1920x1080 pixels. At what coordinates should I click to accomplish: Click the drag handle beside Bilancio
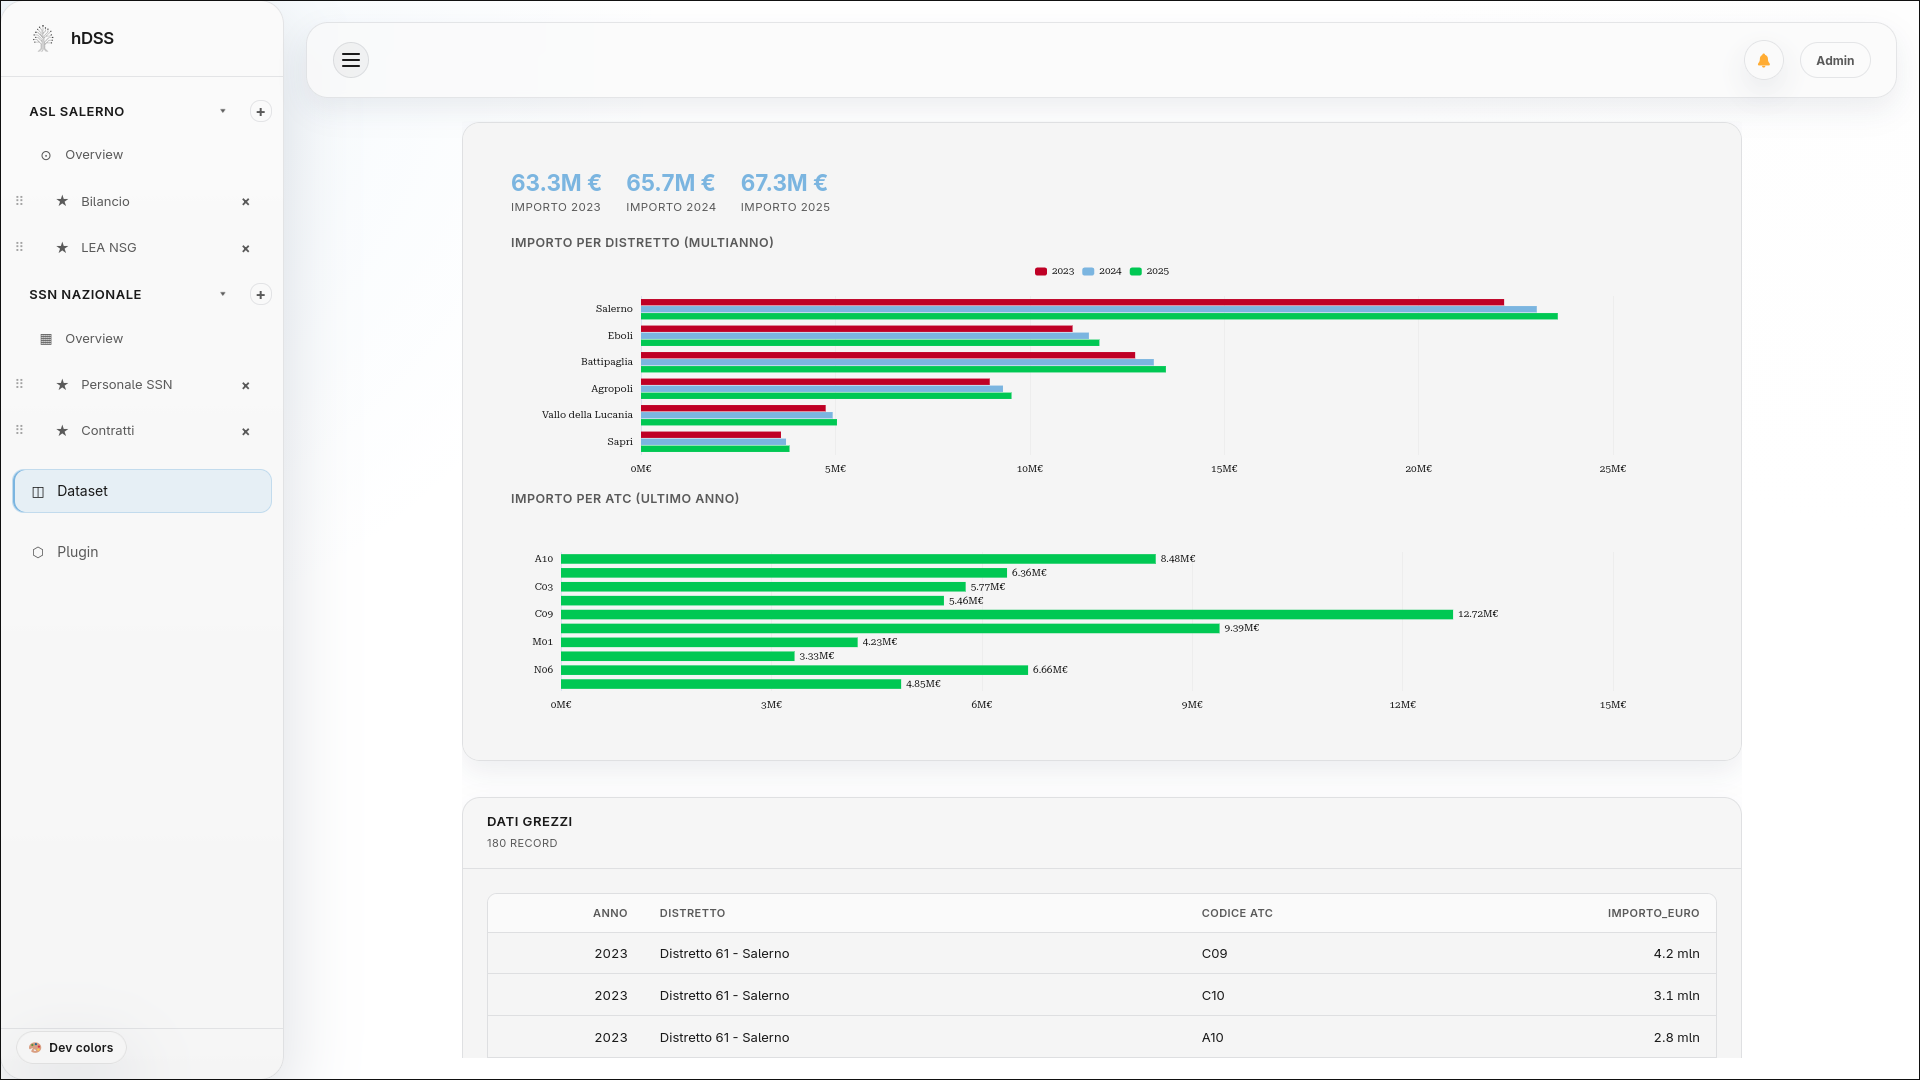click(19, 201)
